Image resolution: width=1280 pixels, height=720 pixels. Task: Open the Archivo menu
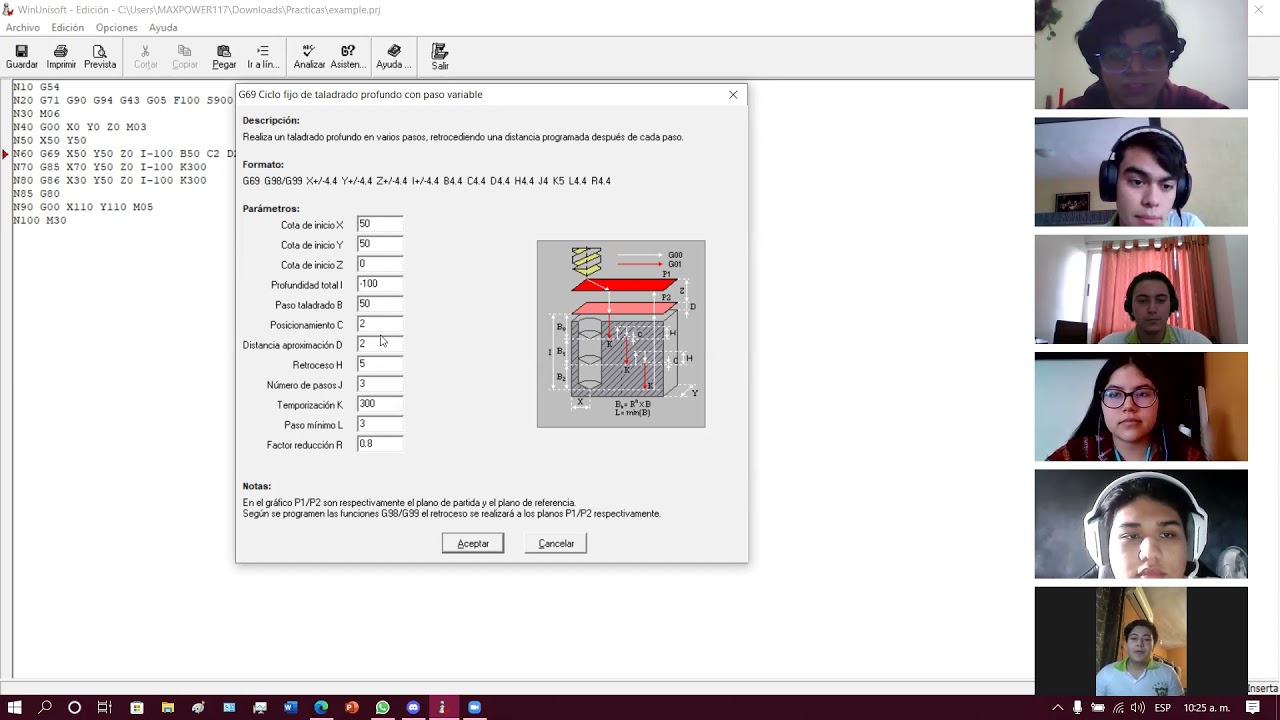click(23, 28)
